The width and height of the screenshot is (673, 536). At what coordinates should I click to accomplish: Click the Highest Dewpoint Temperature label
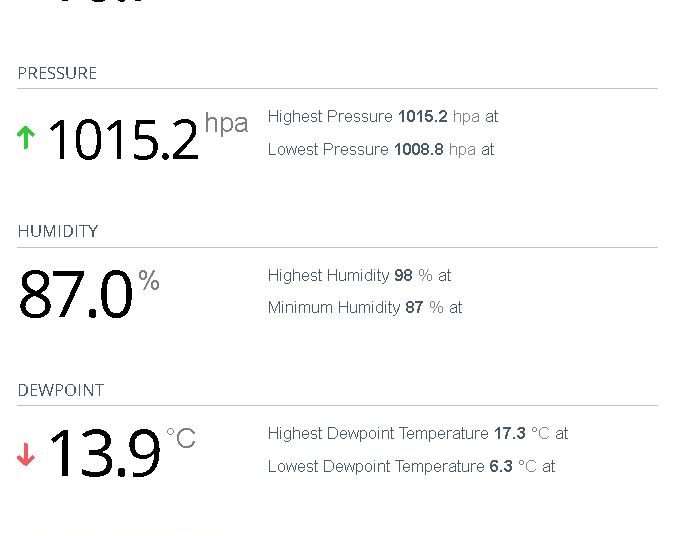378,433
